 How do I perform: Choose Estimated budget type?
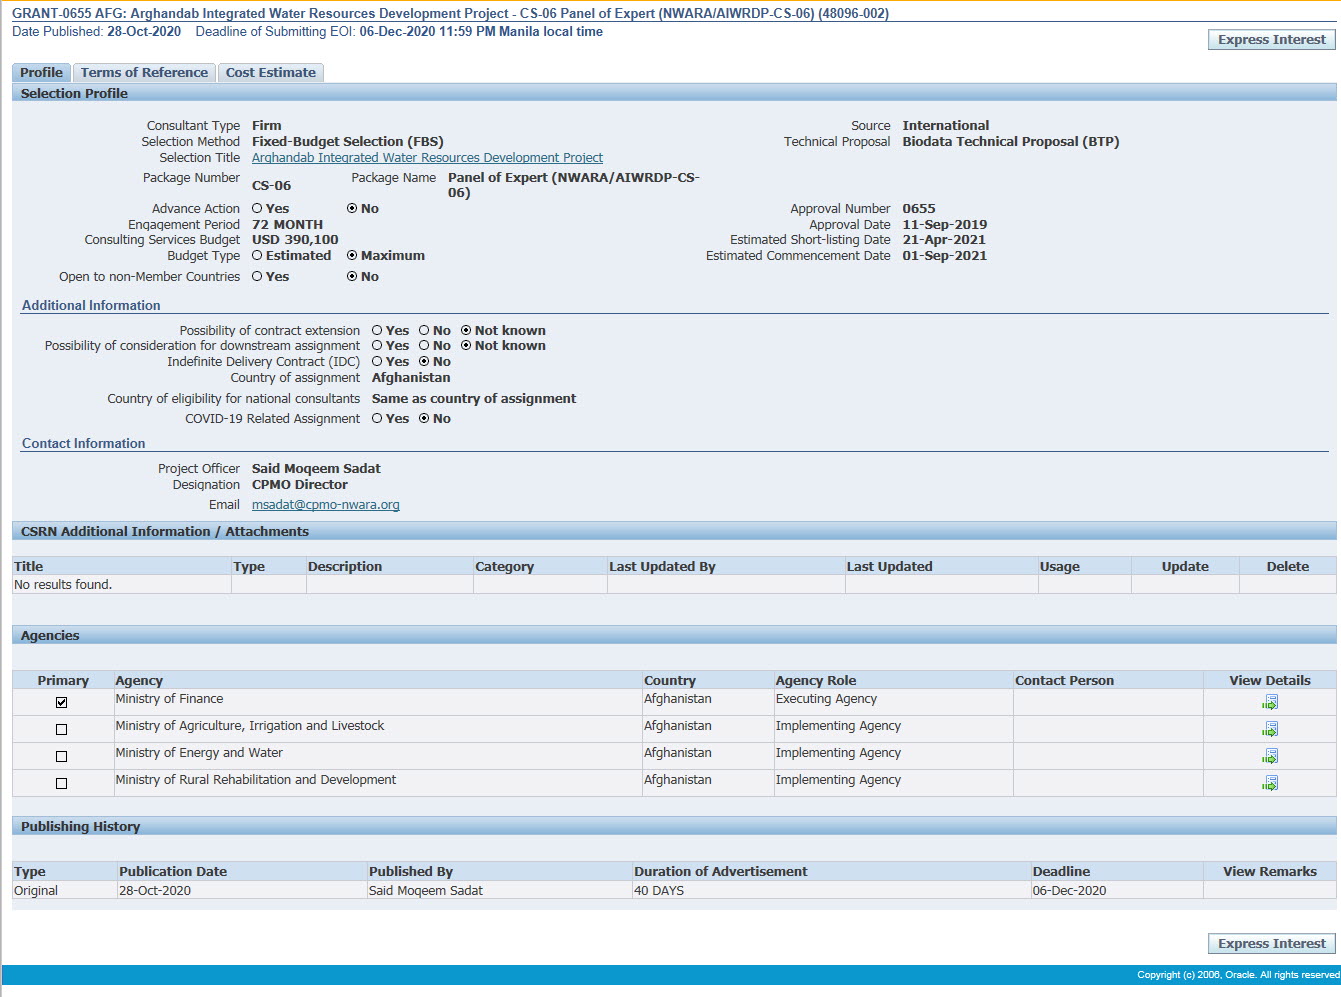(x=257, y=255)
